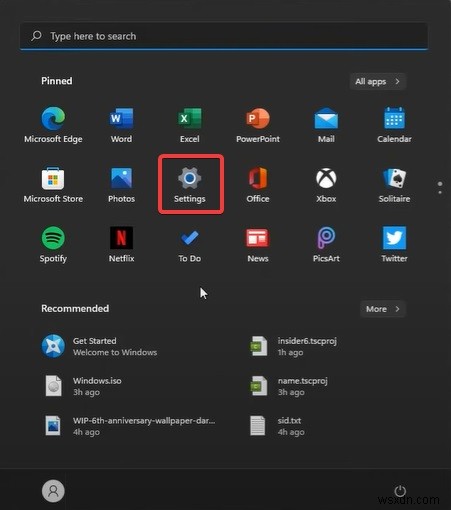Open the user account avatar
Viewport: 451px width, 510px height.
[x=53, y=491]
